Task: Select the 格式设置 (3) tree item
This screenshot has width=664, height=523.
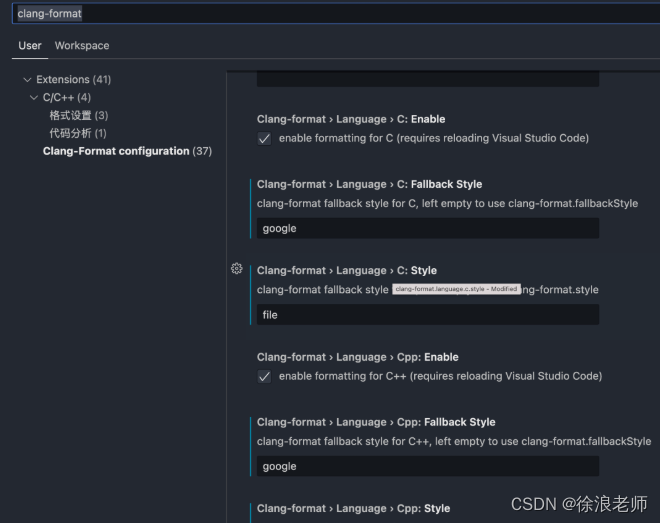Action: pos(79,115)
